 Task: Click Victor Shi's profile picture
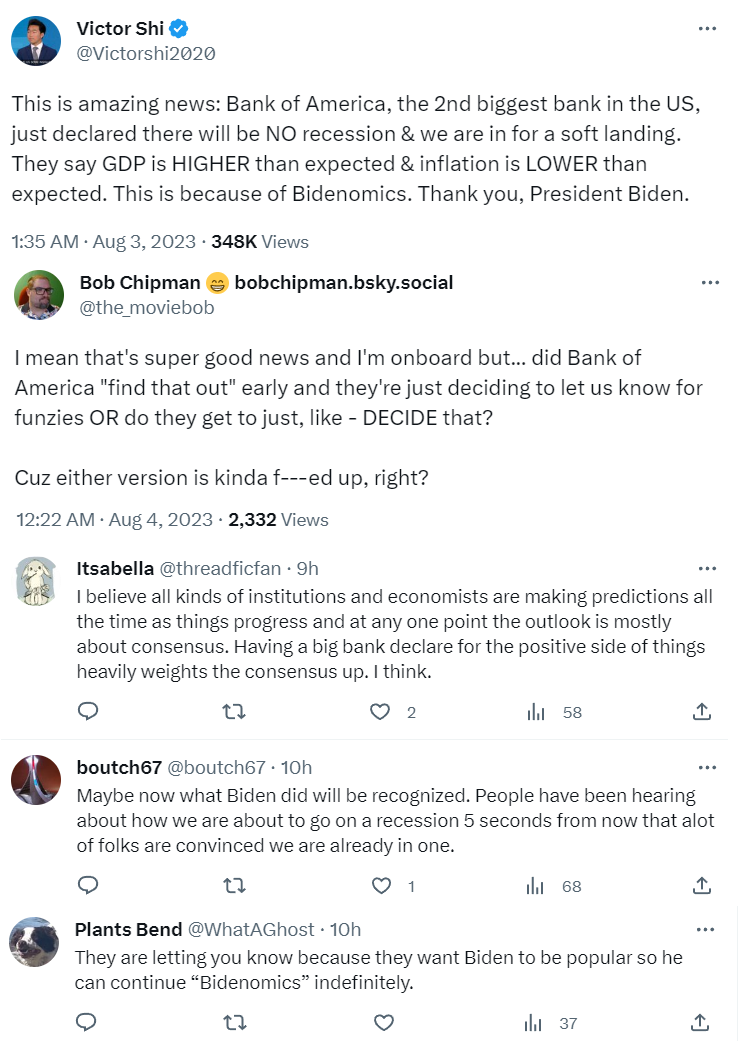pyautogui.click(x=37, y=40)
